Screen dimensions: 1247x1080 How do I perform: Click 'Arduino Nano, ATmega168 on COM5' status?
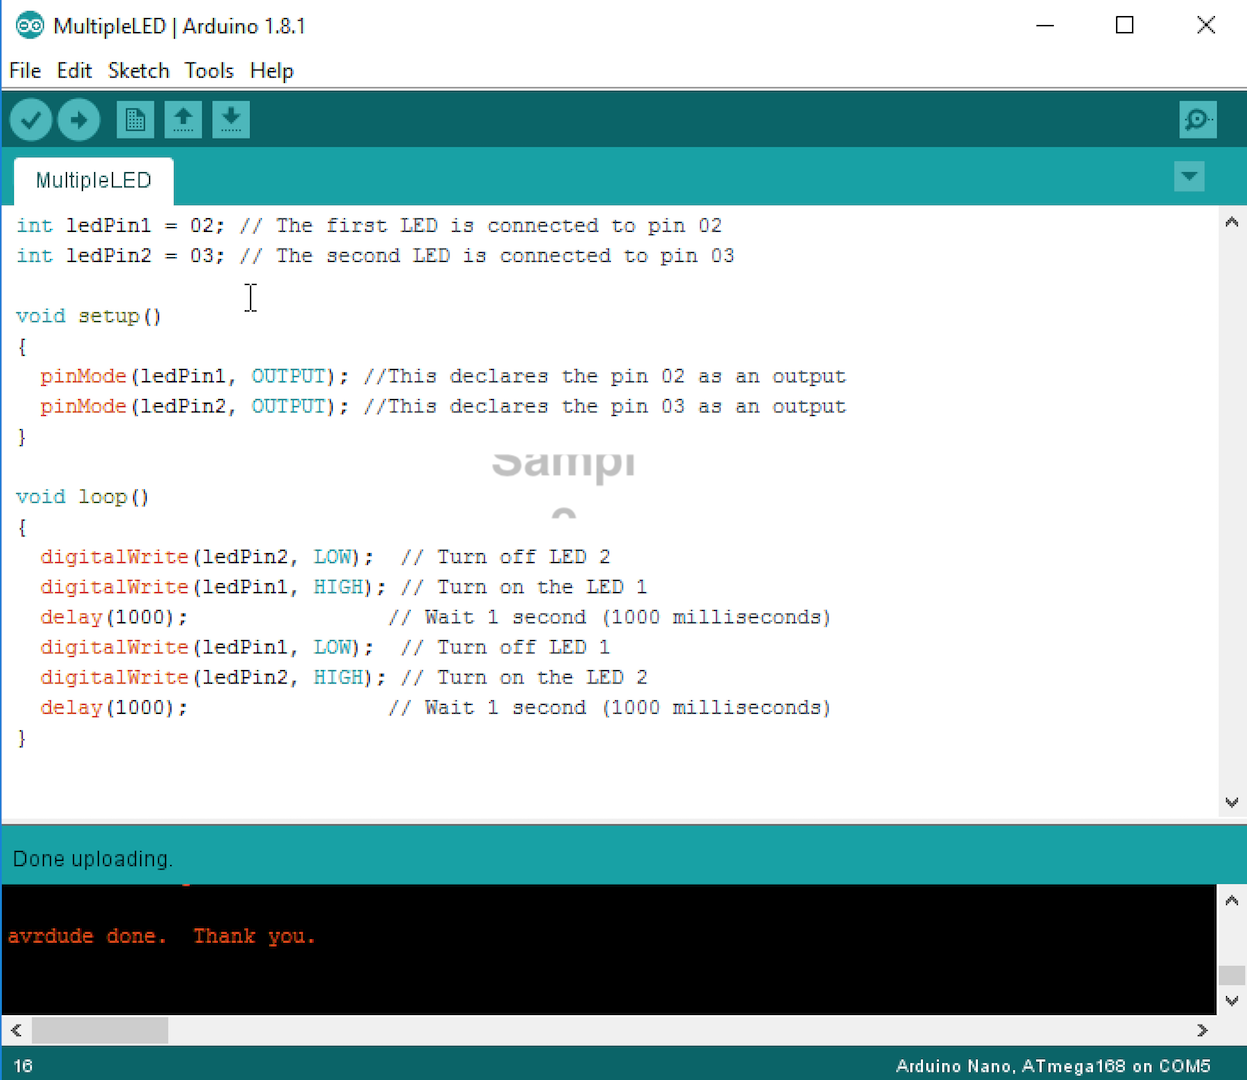tap(1053, 1066)
